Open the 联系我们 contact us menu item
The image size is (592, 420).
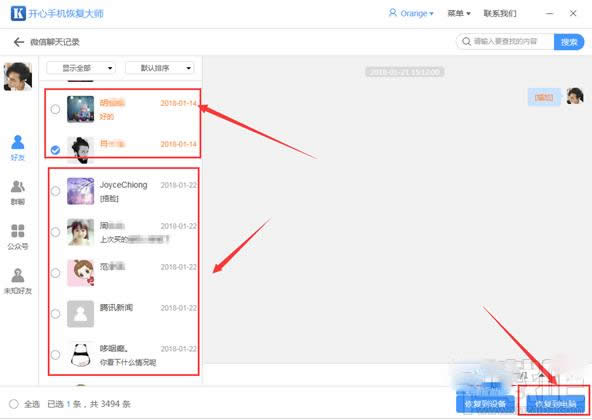(500, 13)
